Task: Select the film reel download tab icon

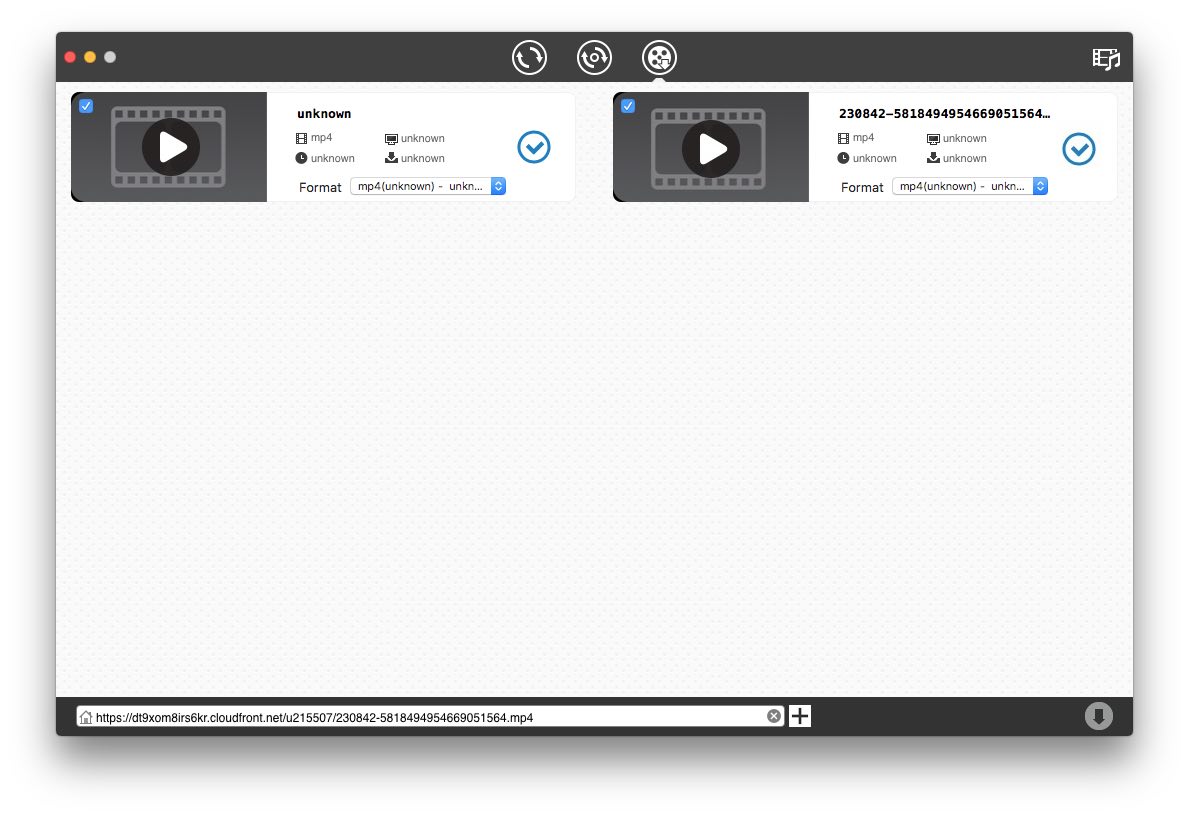Action: pyautogui.click(x=659, y=58)
